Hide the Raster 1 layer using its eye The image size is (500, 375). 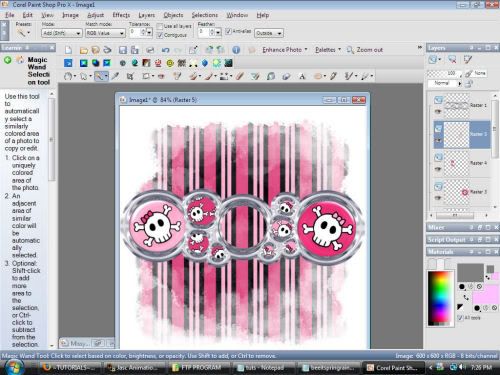(x=438, y=111)
